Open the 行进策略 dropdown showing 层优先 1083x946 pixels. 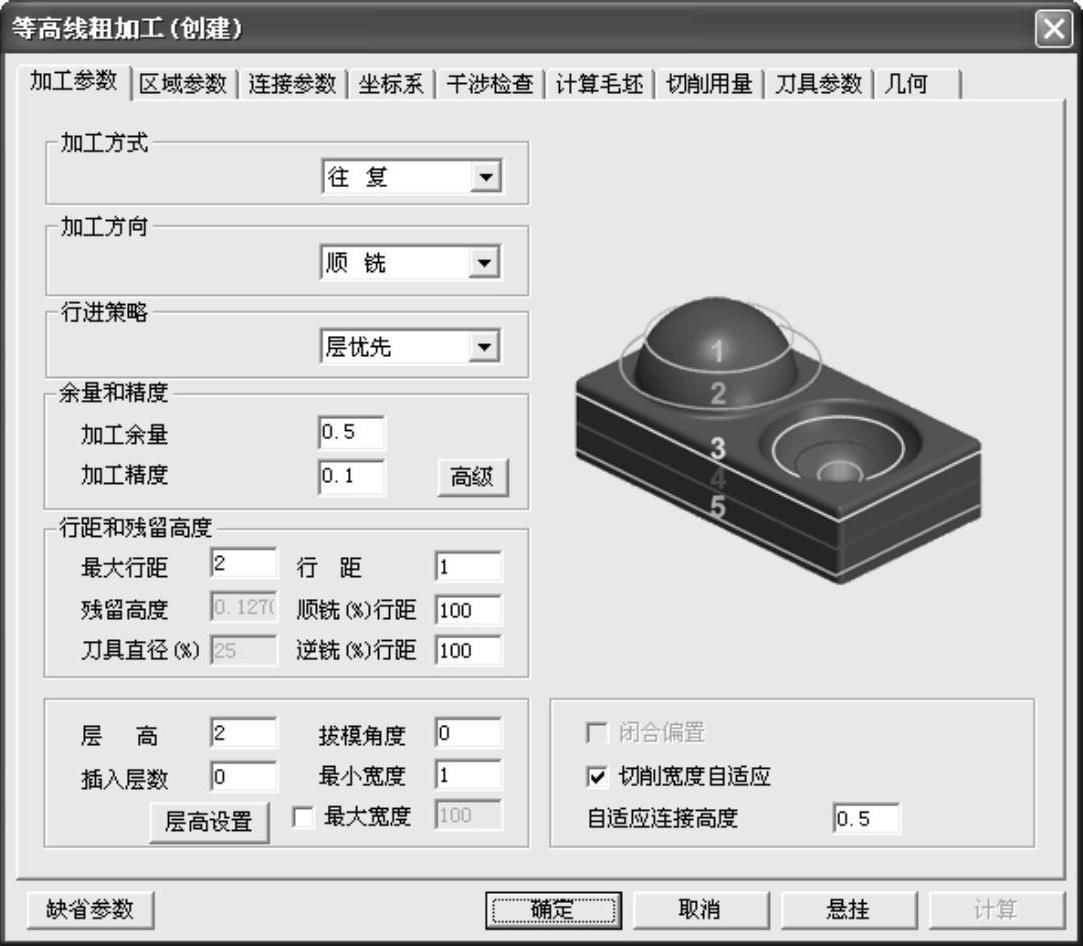click(485, 347)
